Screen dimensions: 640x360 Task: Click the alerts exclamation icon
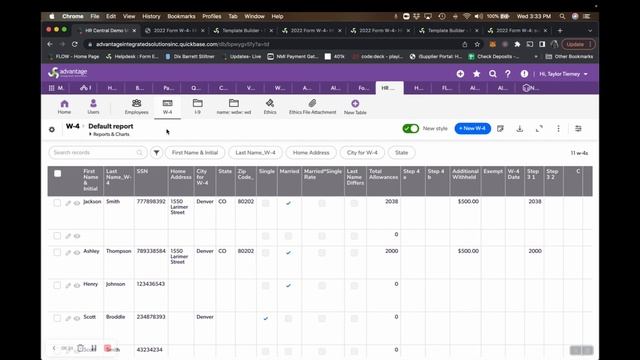(x=524, y=74)
